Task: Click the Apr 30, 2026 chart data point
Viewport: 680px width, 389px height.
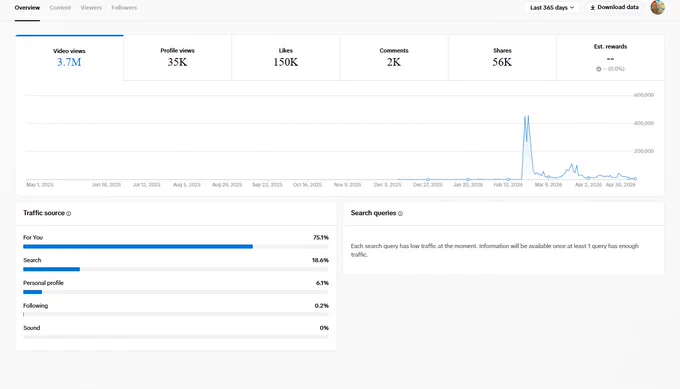Action: 635,179
